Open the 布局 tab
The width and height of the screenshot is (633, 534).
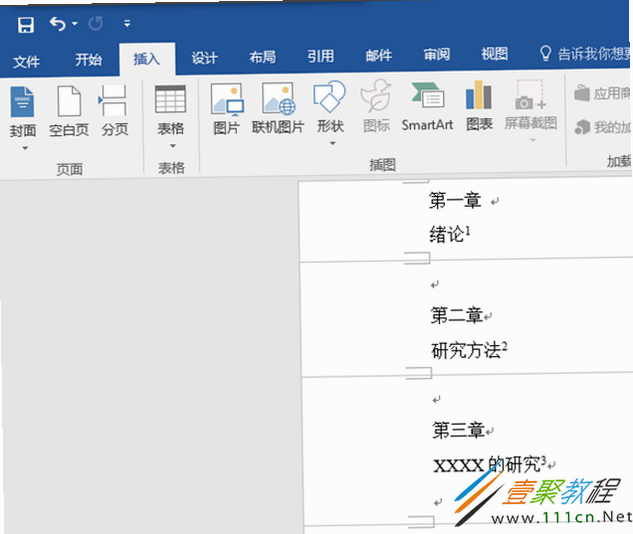tap(262, 57)
